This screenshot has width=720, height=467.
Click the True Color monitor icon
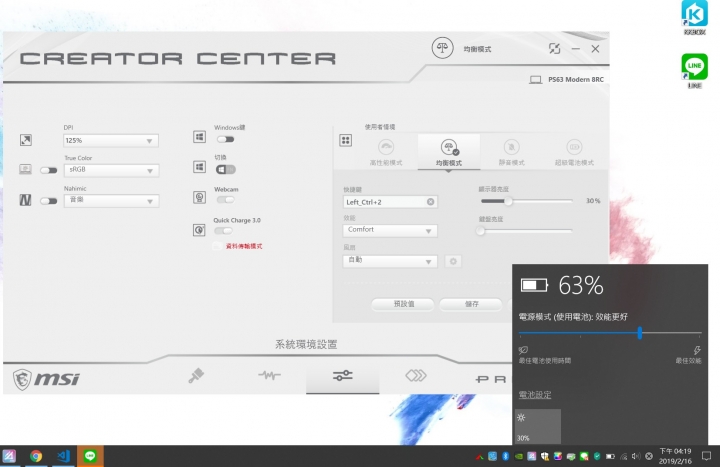coord(25,169)
